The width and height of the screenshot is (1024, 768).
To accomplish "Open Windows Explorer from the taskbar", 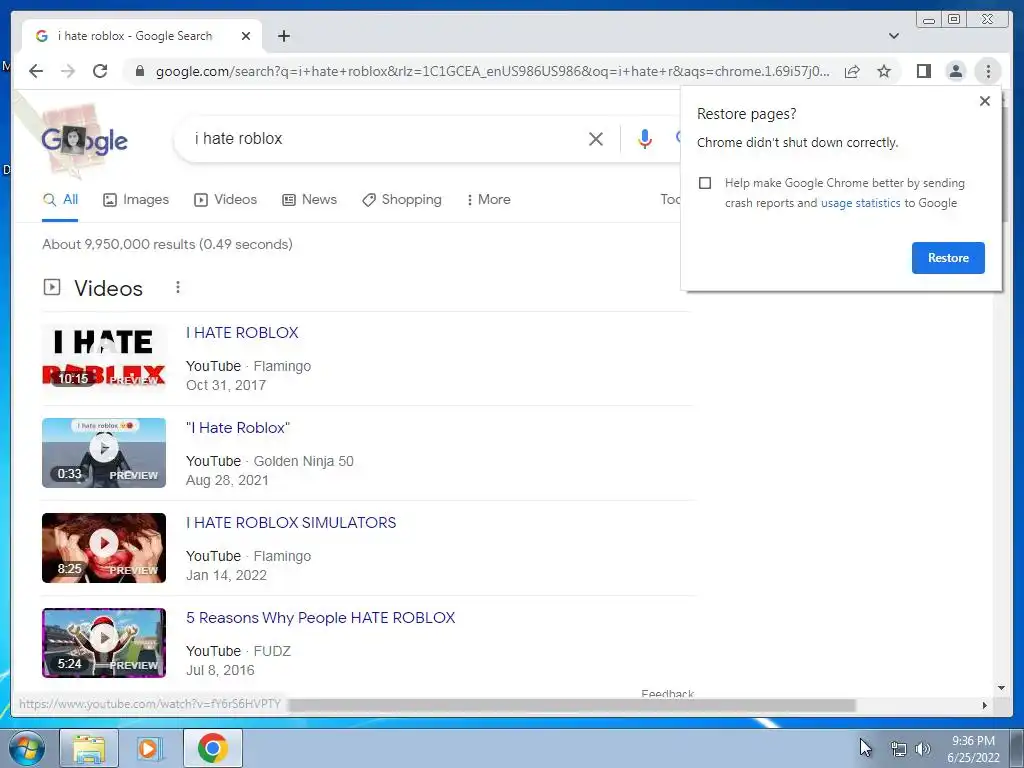I will 89,748.
